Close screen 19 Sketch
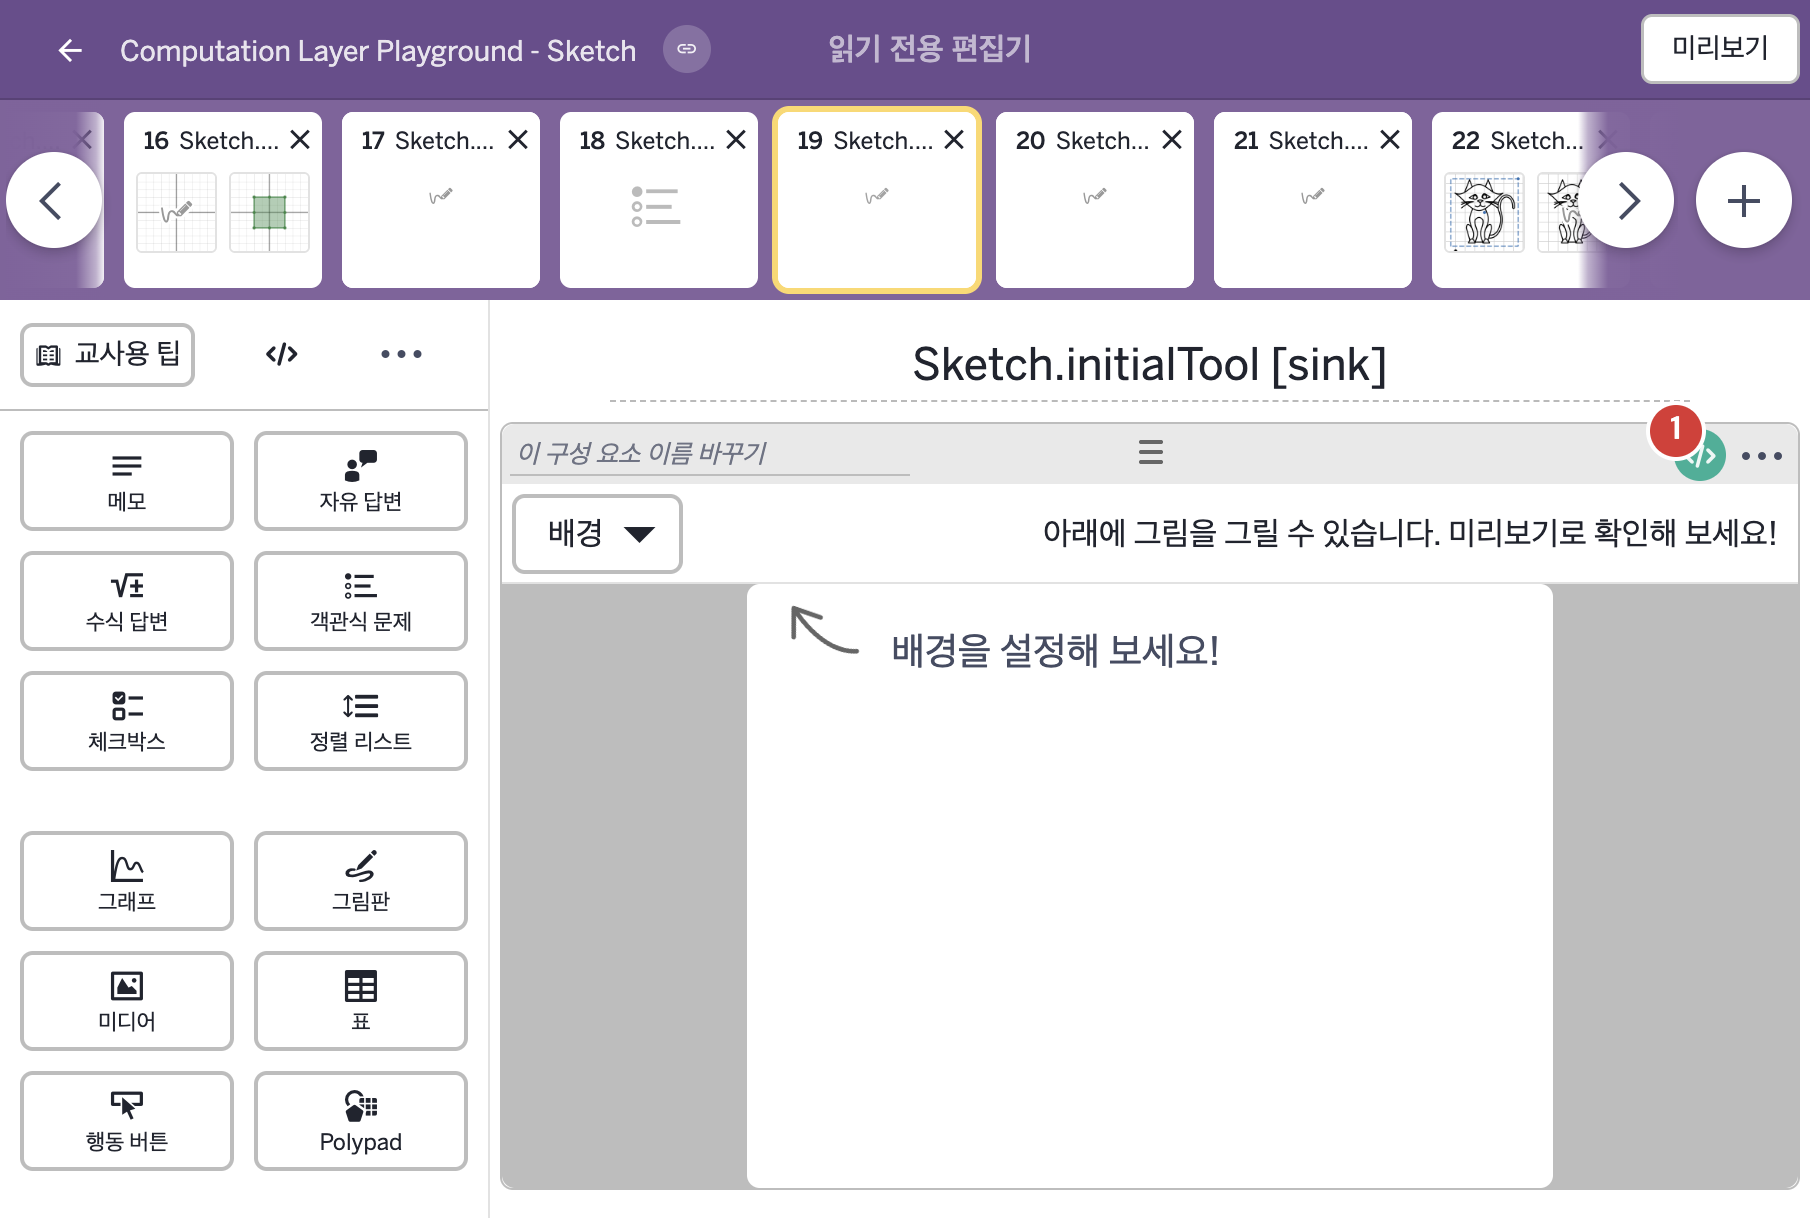Image resolution: width=1810 pixels, height=1218 pixels. pyautogui.click(x=954, y=140)
